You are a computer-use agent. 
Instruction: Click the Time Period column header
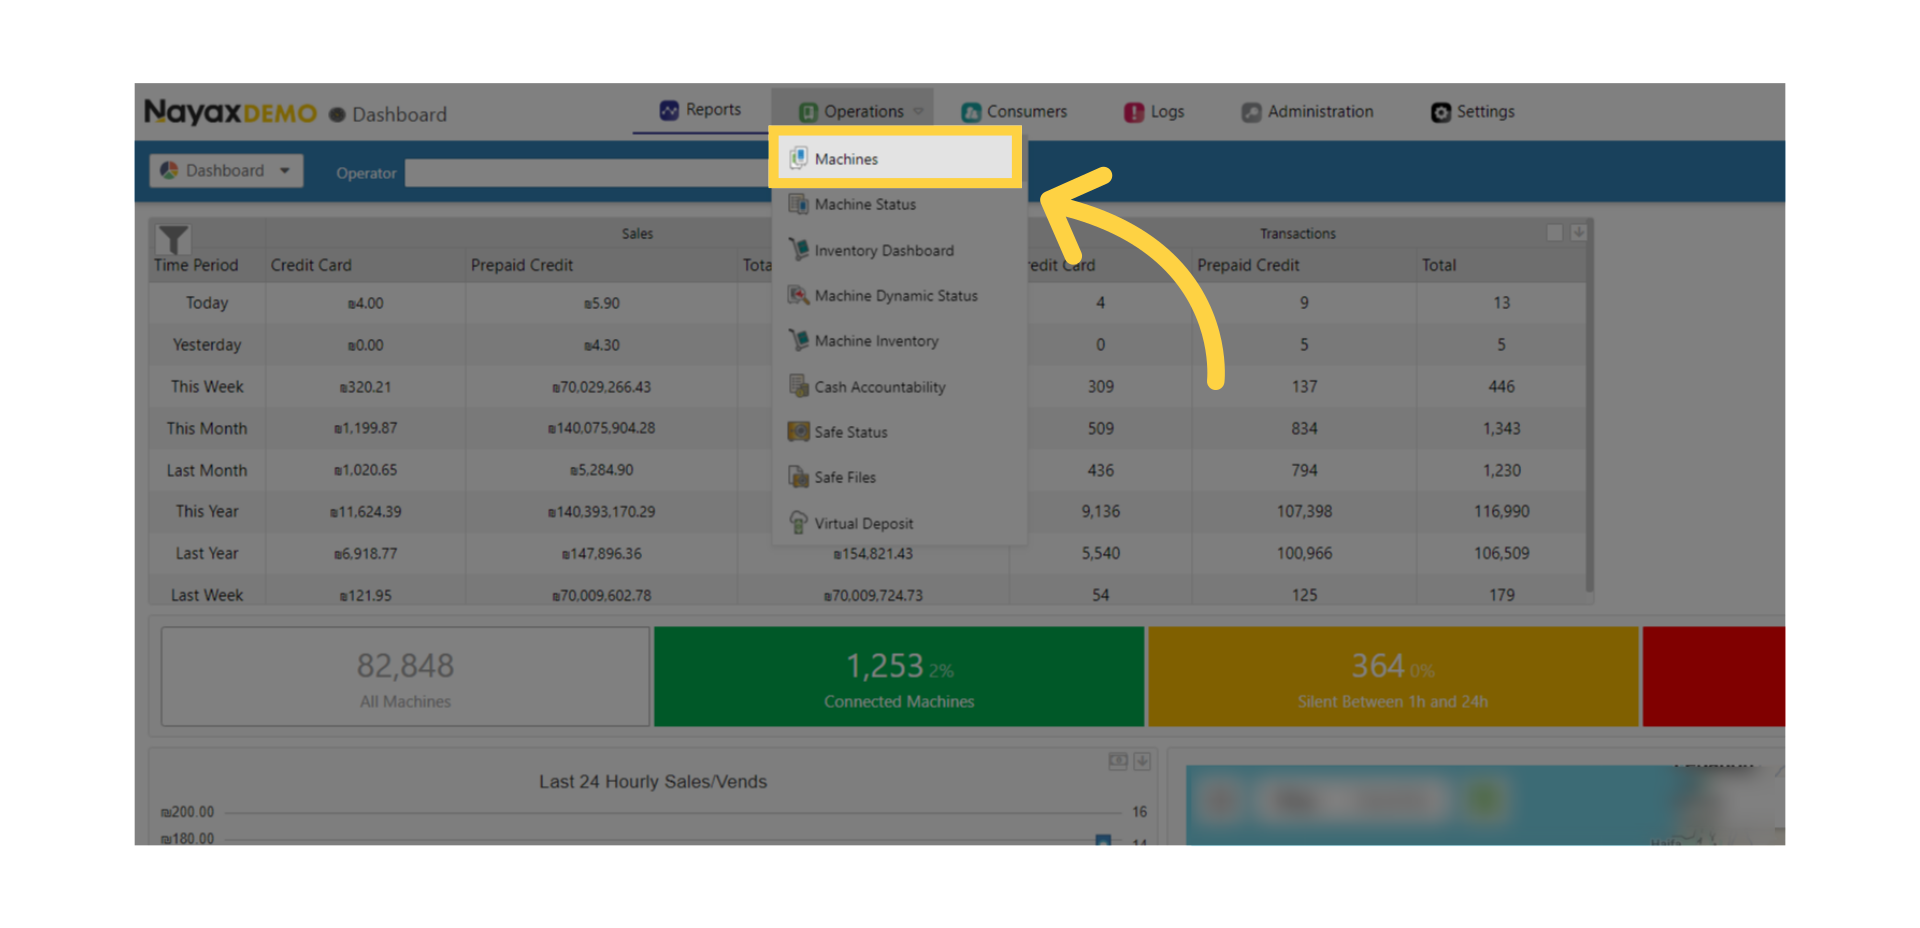click(x=196, y=265)
